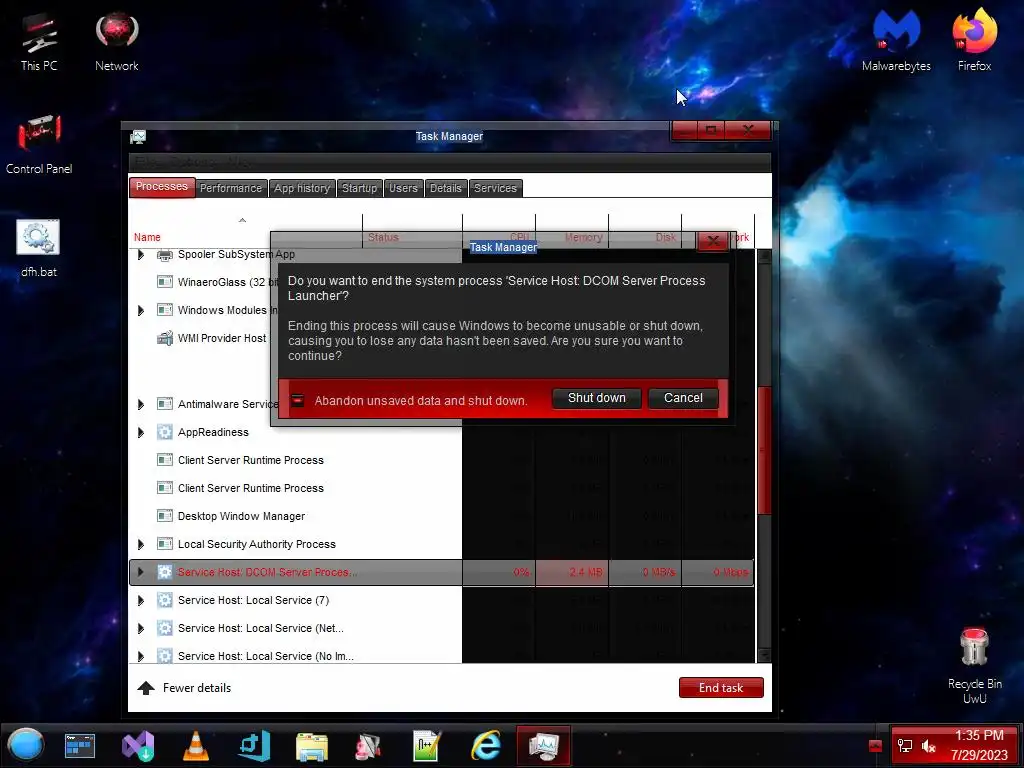Image resolution: width=1024 pixels, height=768 pixels.
Task: Click the network tray icon
Action: click(x=905, y=746)
